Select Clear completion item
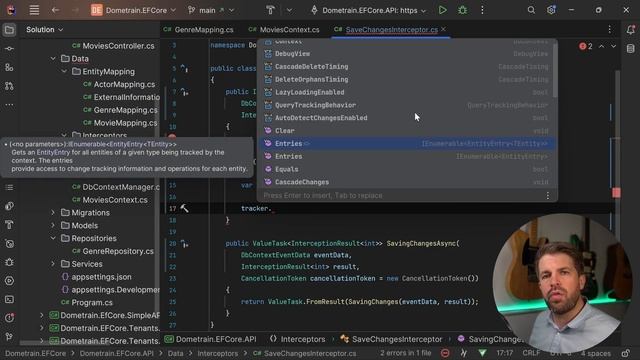 coord(407,131)
